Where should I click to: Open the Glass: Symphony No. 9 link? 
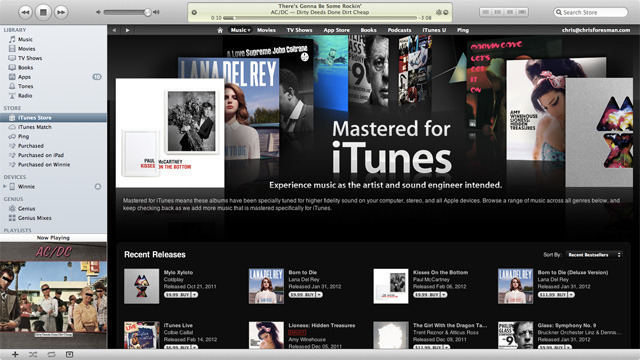[567, 325]
